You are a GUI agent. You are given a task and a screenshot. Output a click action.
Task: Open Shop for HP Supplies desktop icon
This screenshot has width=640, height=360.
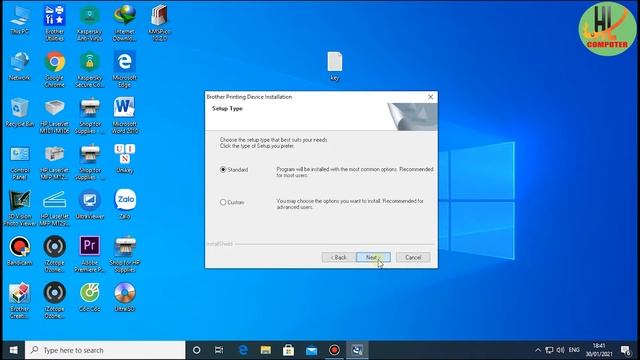tap(125, 255)
